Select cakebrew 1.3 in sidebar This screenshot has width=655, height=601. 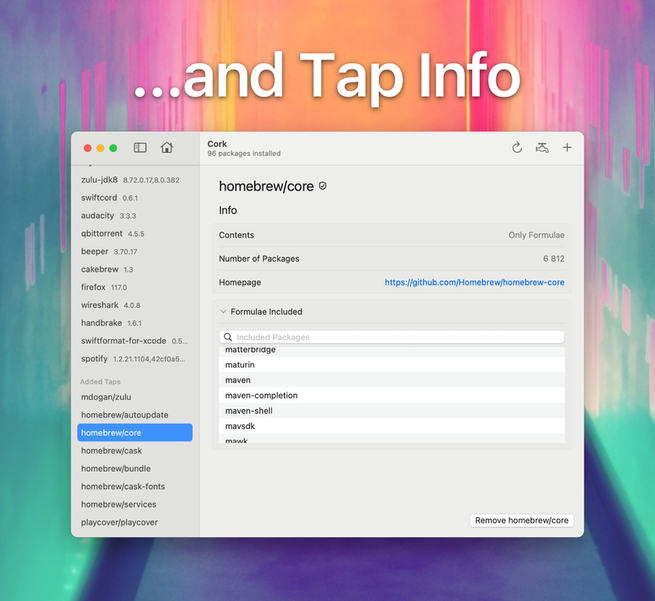click(135, 269)
